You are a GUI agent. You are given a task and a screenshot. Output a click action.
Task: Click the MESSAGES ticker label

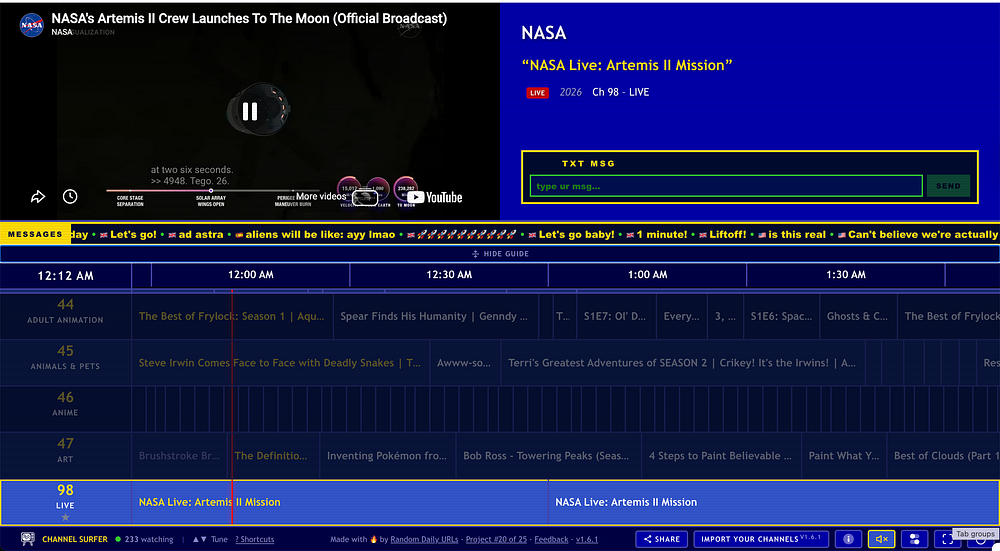coord(35,235)
